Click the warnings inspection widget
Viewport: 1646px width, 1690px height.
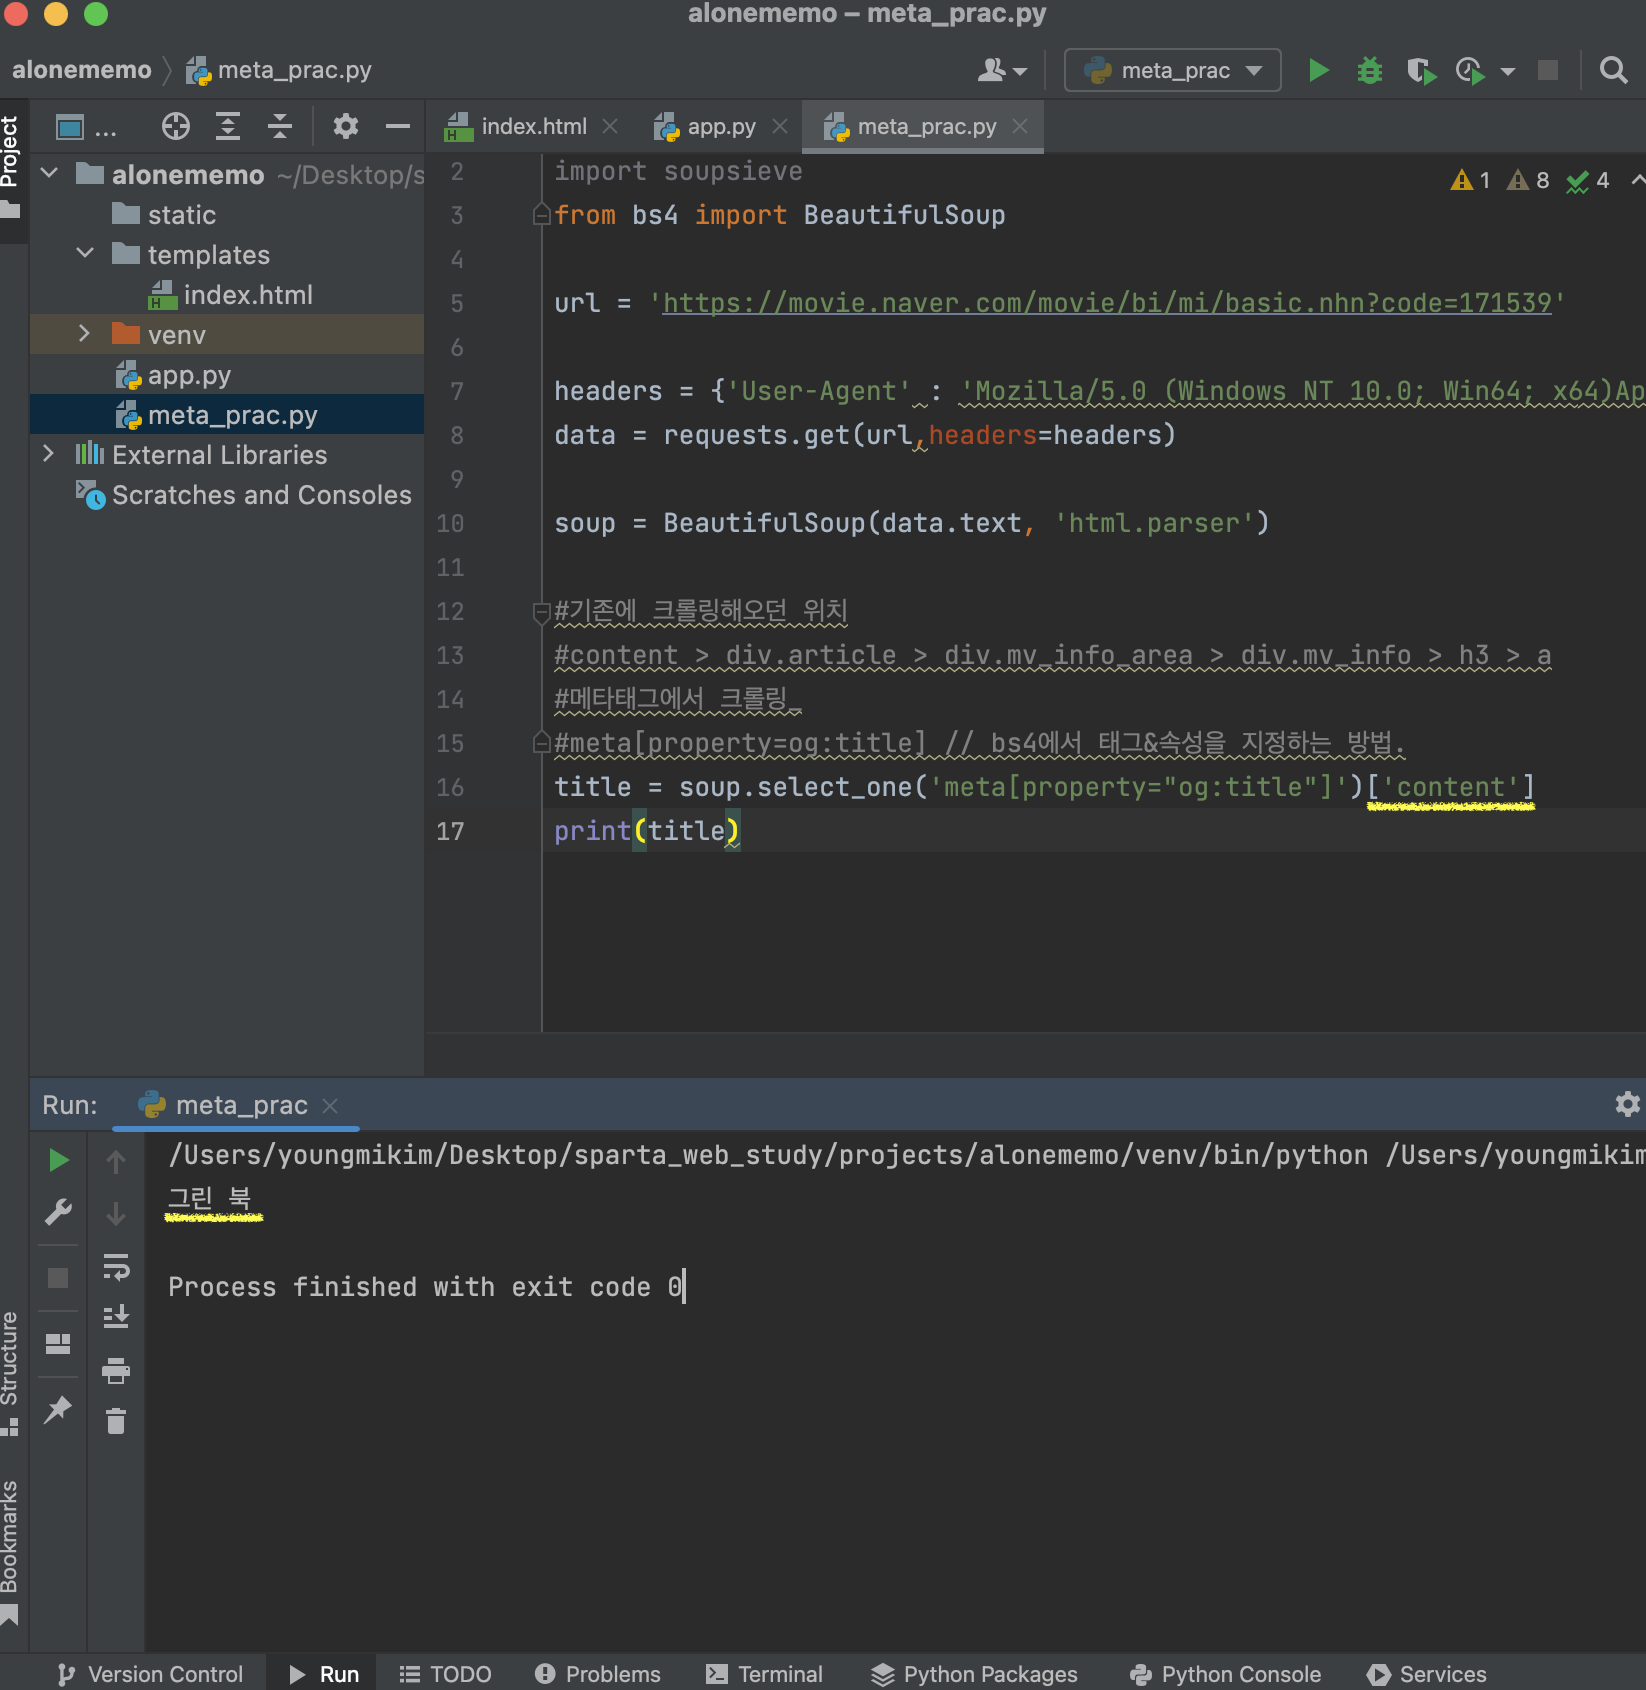tap(1530, 180)
